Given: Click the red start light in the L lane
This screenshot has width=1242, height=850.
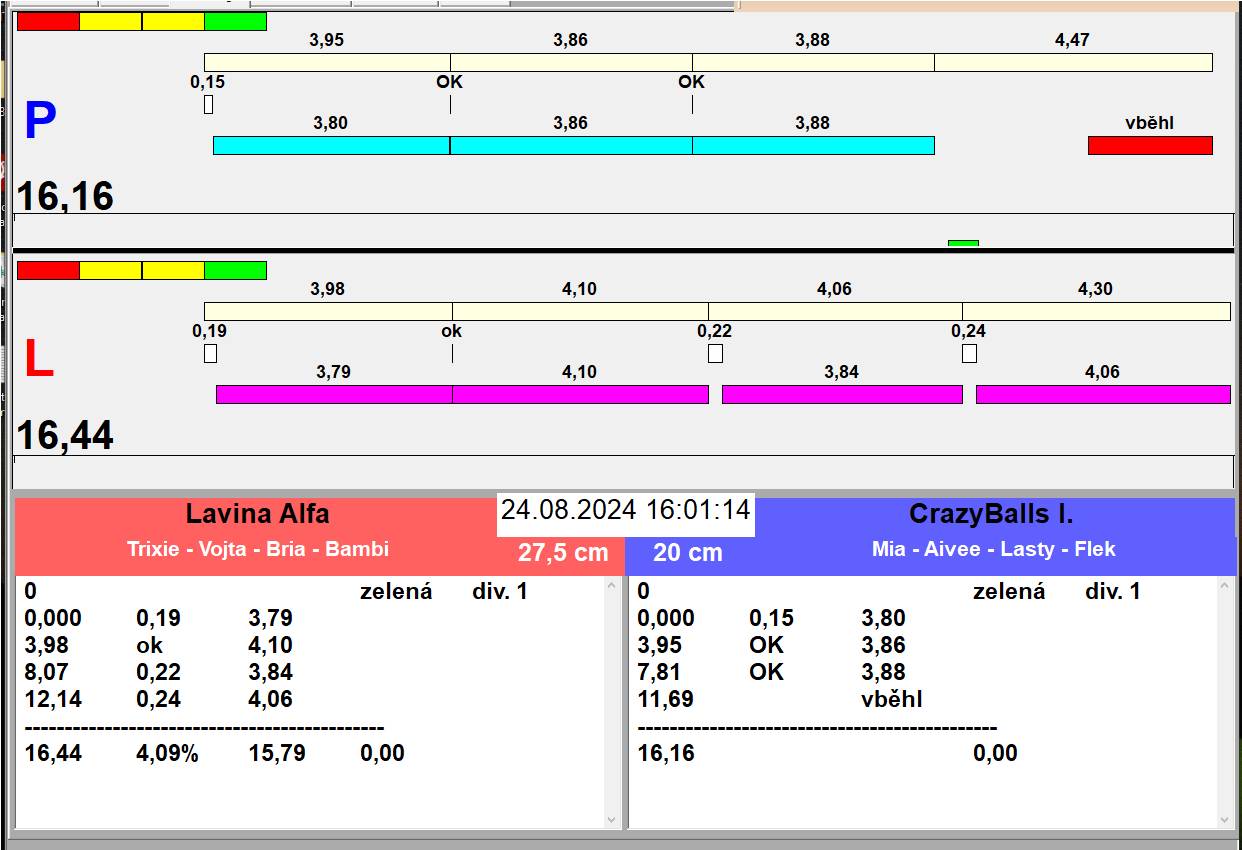Looking at the screenshot, I should pyautogui.click(x=48, y=270).
